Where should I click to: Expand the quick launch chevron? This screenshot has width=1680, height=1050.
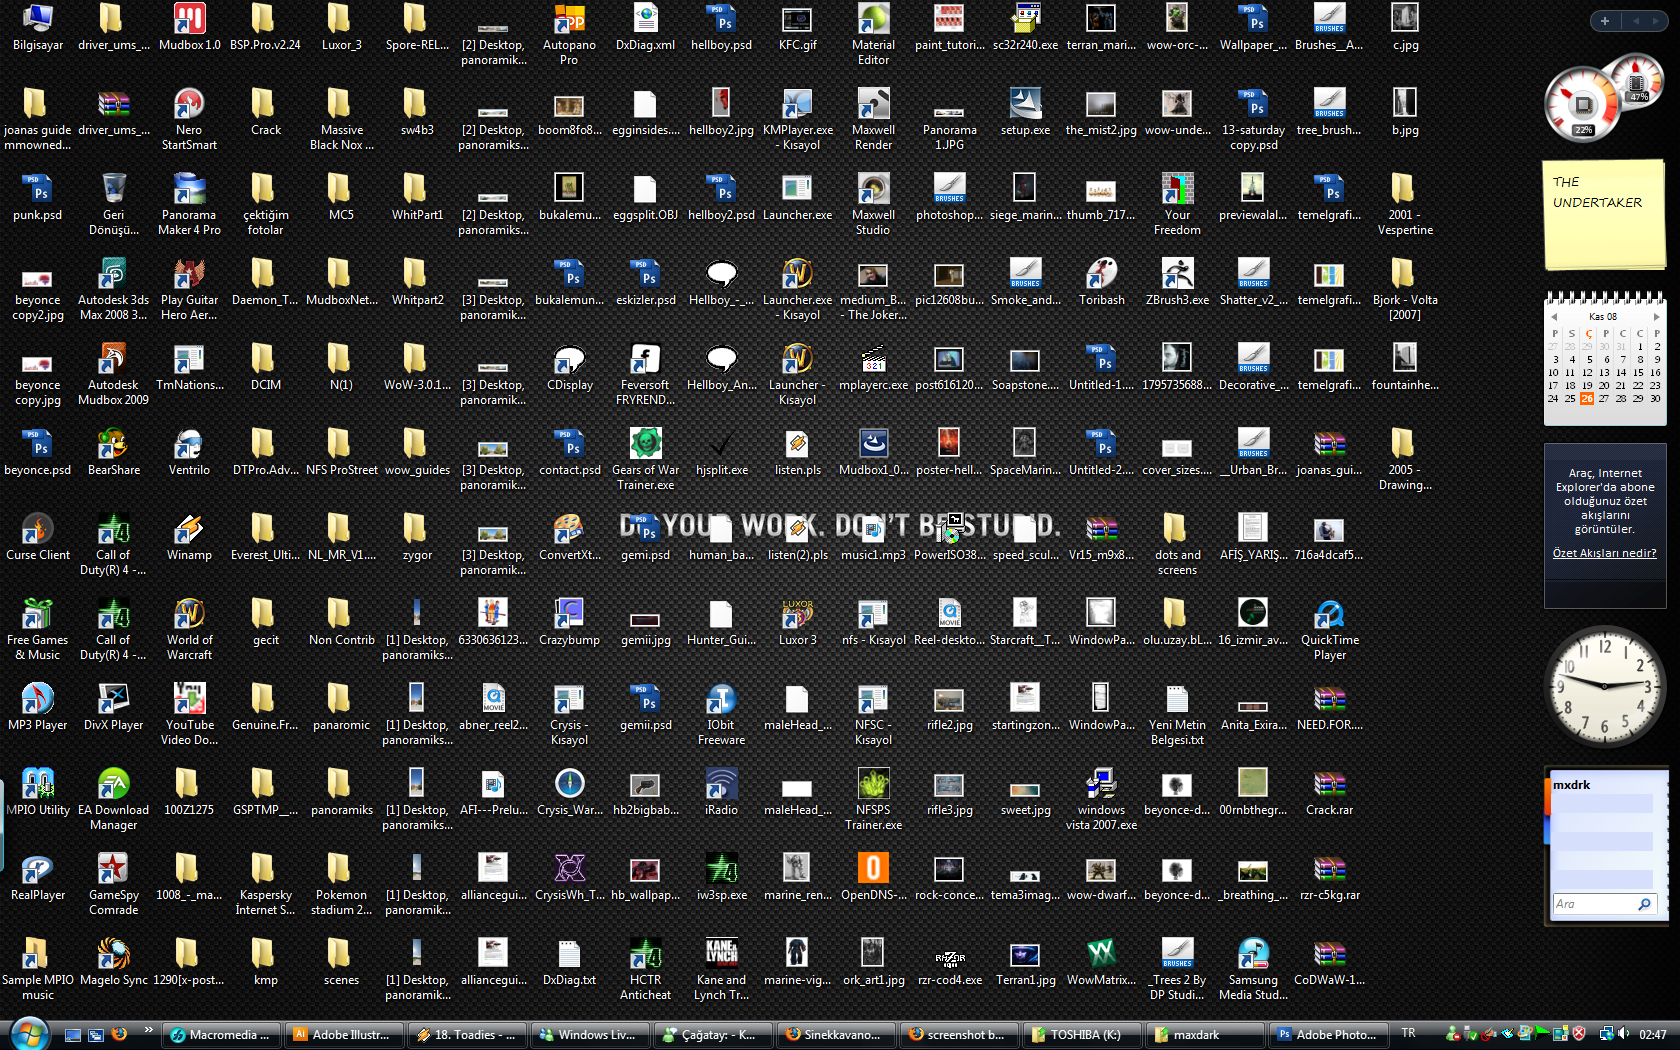[x=148, y=1029]
